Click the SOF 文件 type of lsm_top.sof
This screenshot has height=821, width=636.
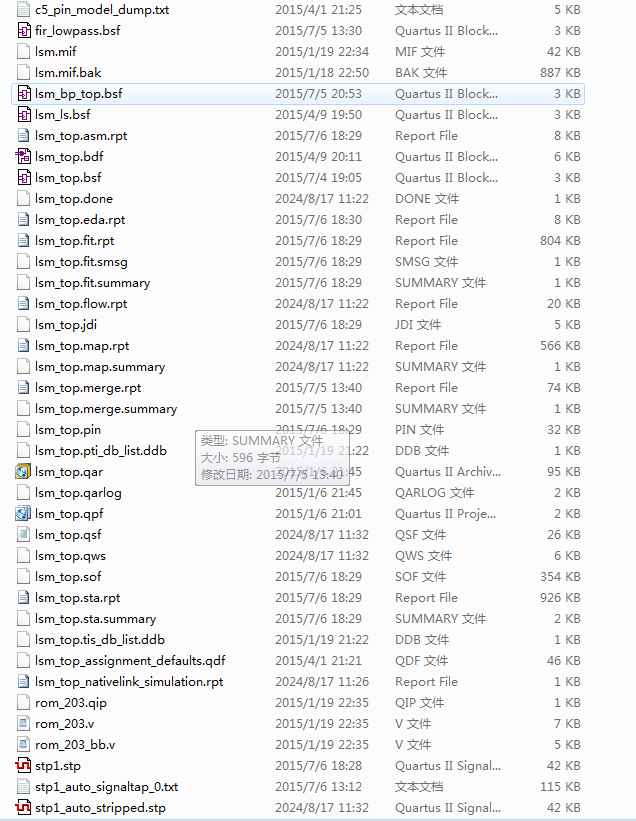420,576
